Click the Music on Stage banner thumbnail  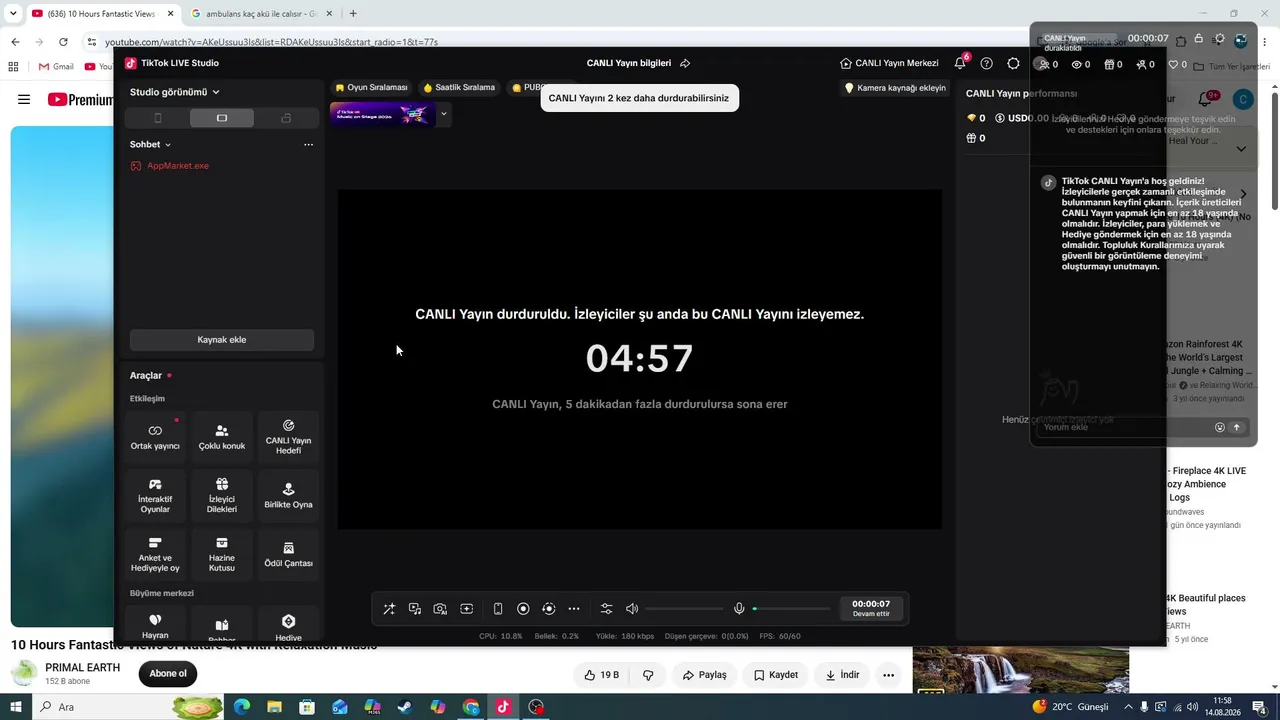383,114
